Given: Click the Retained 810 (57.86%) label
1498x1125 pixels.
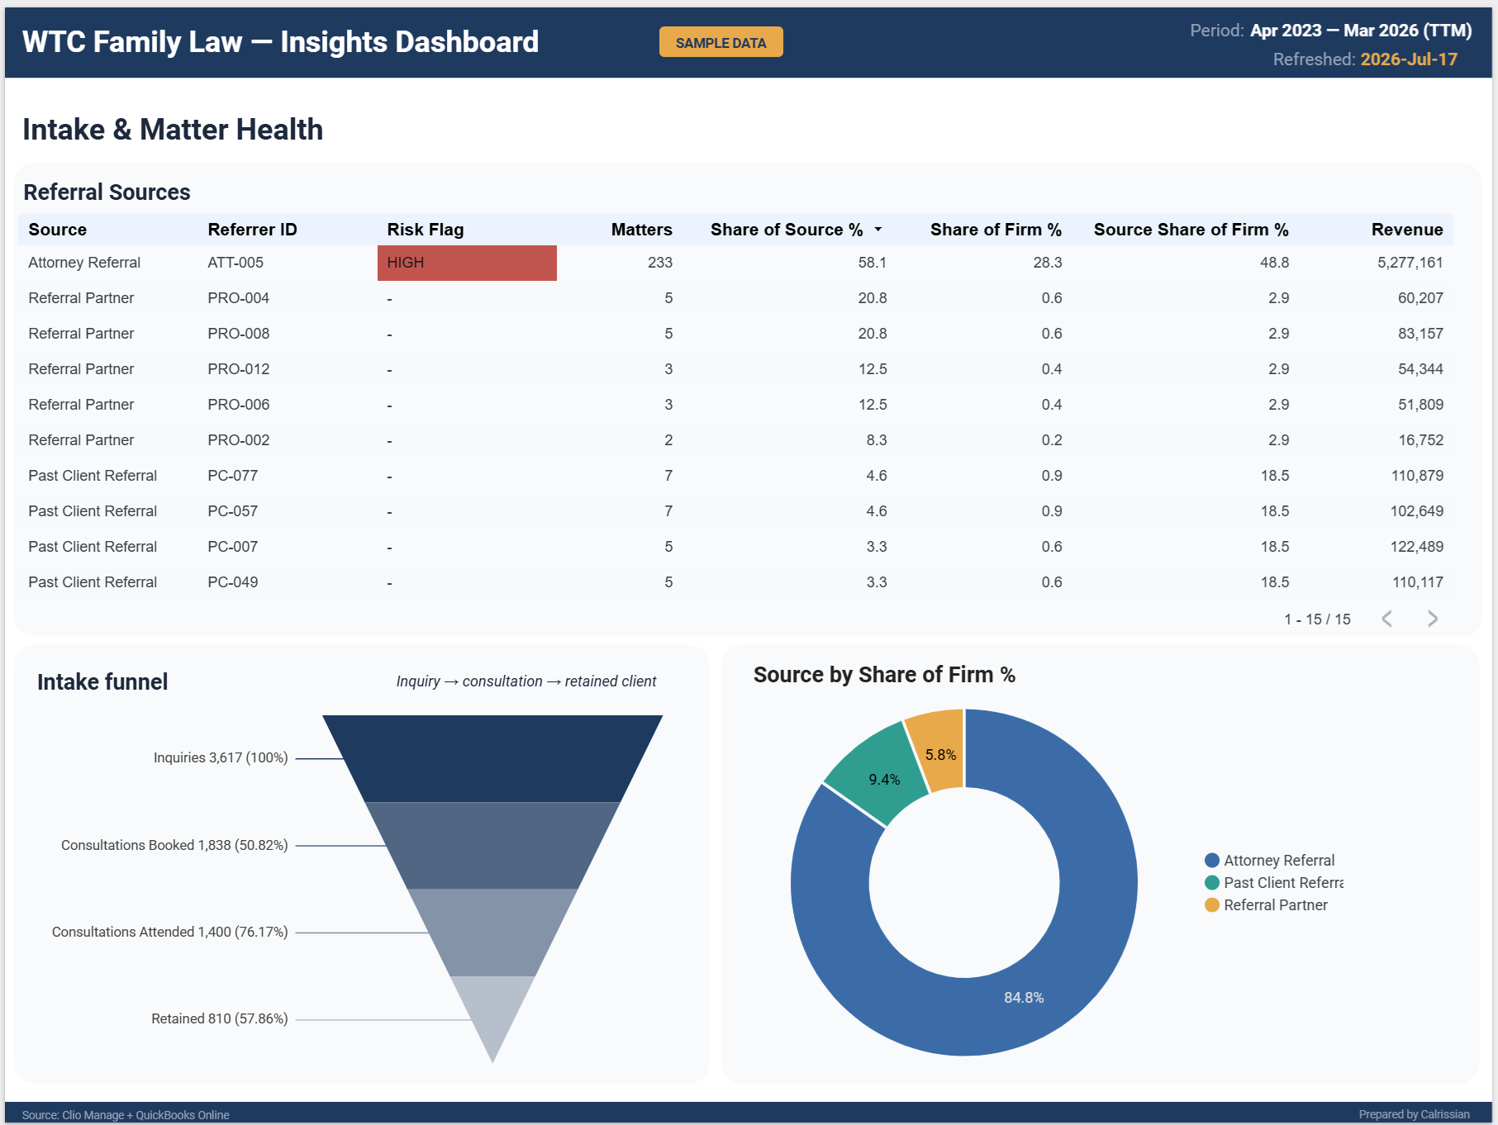Looking at the screenshot, I should [x=219, y=1019].
